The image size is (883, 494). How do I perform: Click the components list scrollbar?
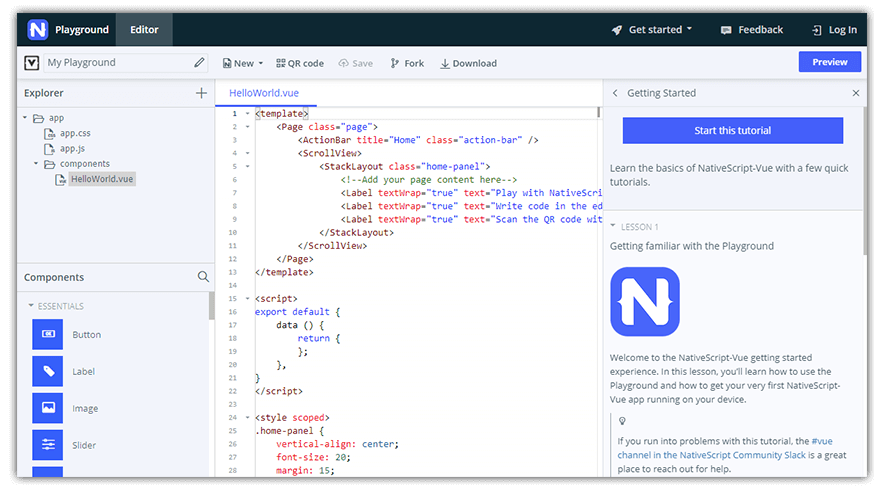[x=212, y=305]
